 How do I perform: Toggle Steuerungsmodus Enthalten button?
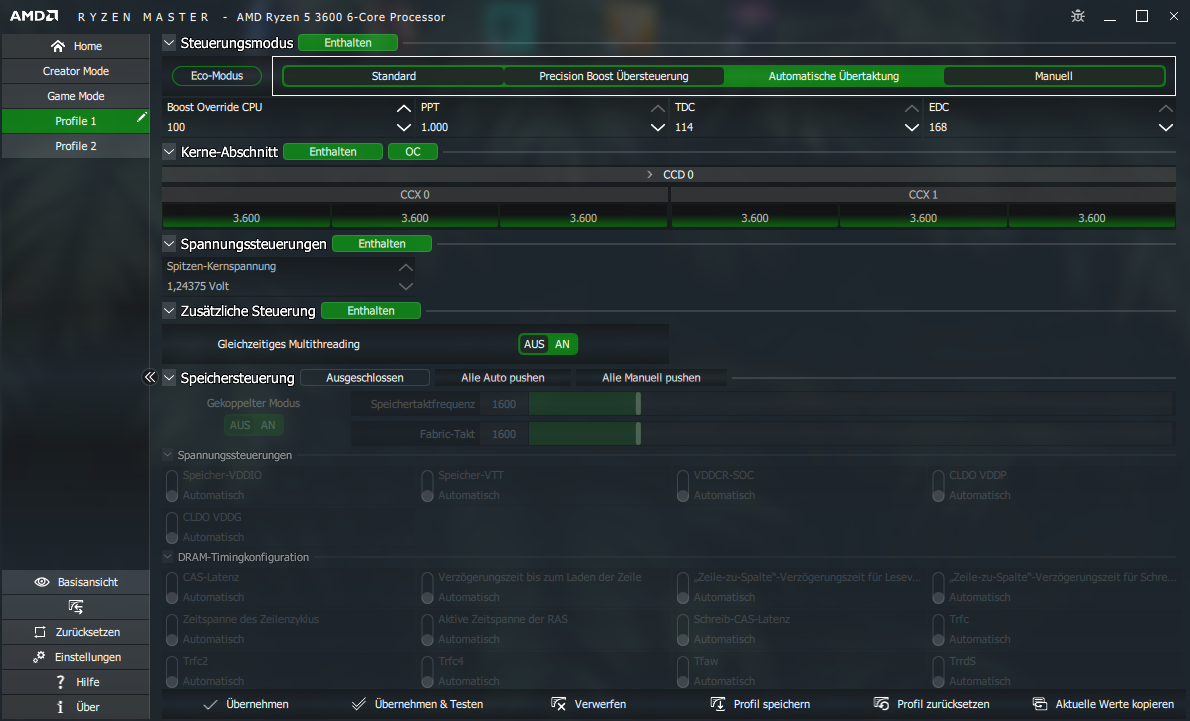point(348,43)
